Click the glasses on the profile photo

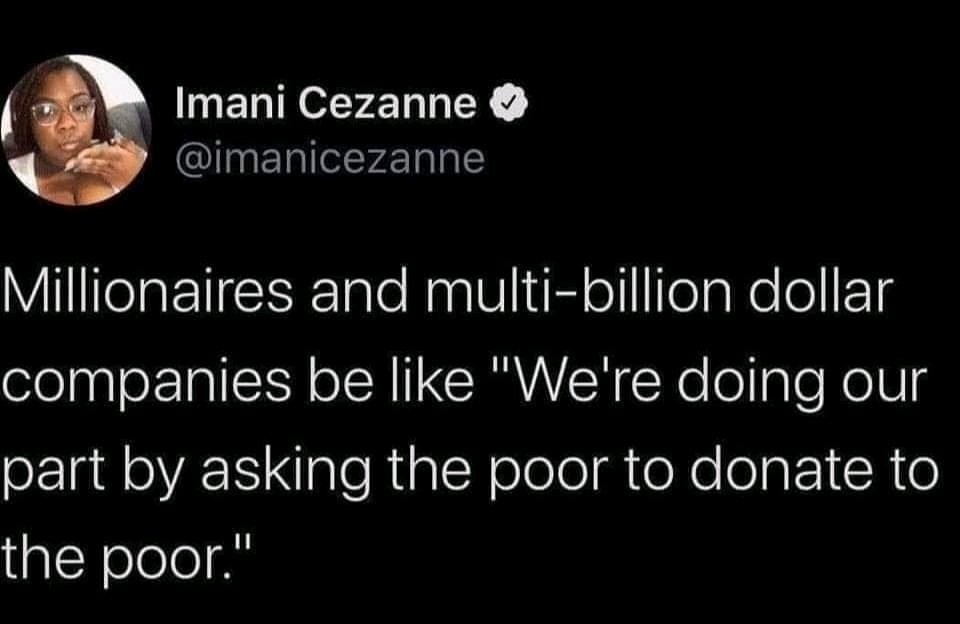64,112
